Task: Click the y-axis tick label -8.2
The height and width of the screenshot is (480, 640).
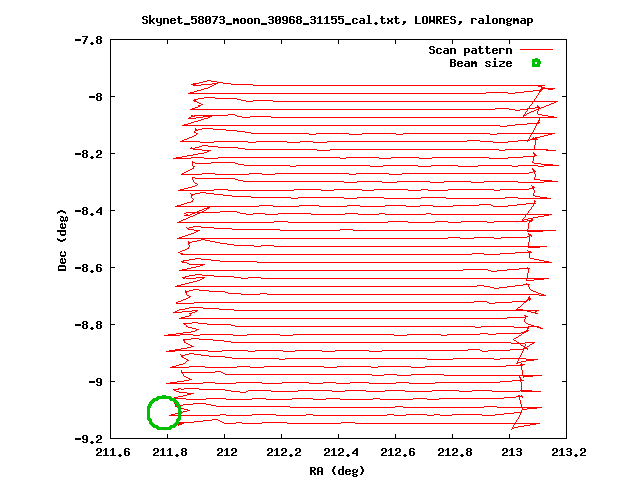Action: [x=88, y=154]
